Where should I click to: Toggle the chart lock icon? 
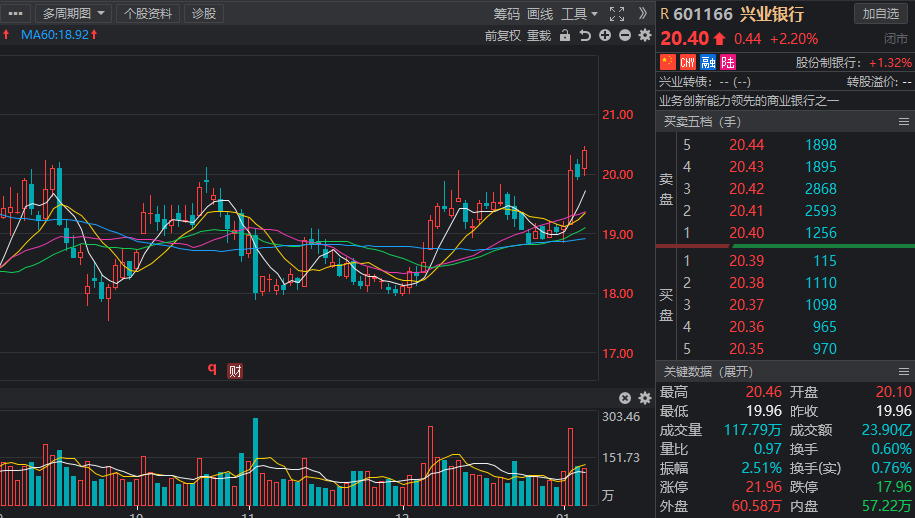pos(565,36)
